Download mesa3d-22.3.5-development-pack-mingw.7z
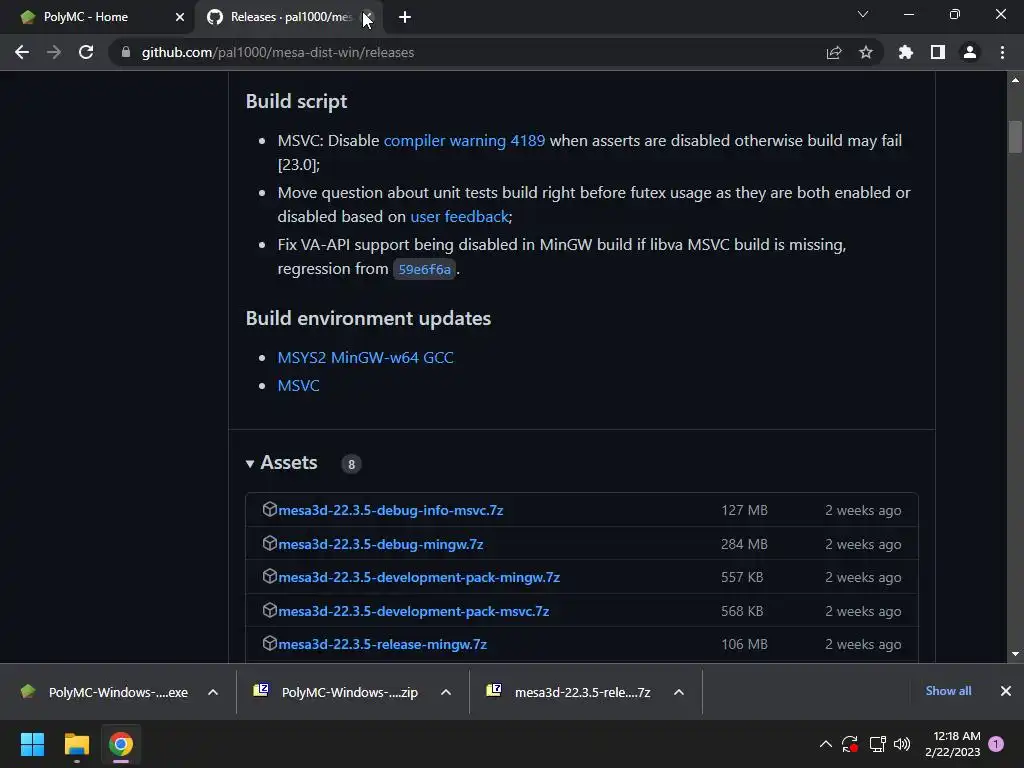Screen dimensions: 1024x768 tap(419, 577)
